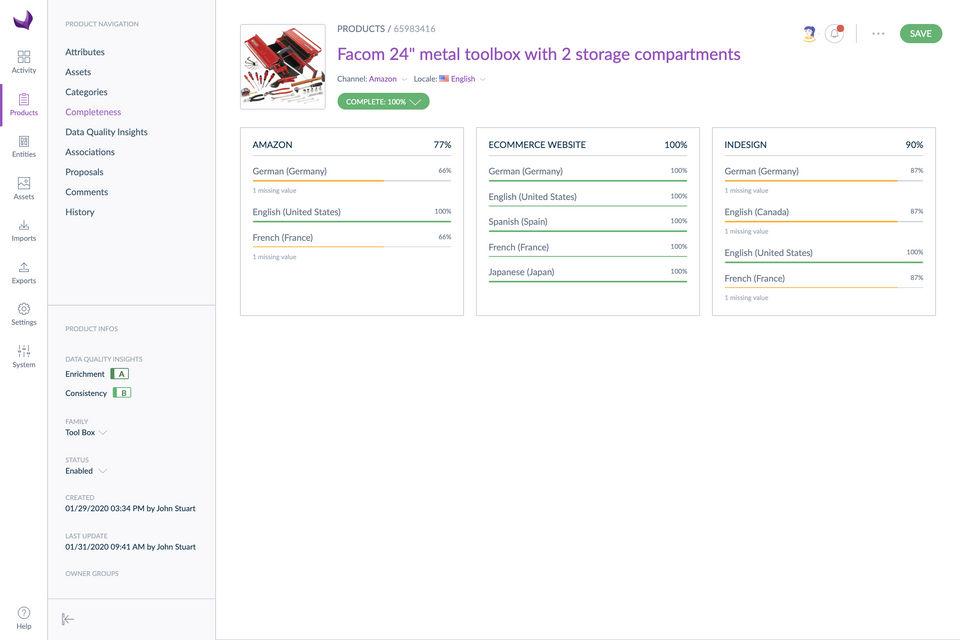
Task: Change the English locale dropdown
Action: click(x=463, y=79)
